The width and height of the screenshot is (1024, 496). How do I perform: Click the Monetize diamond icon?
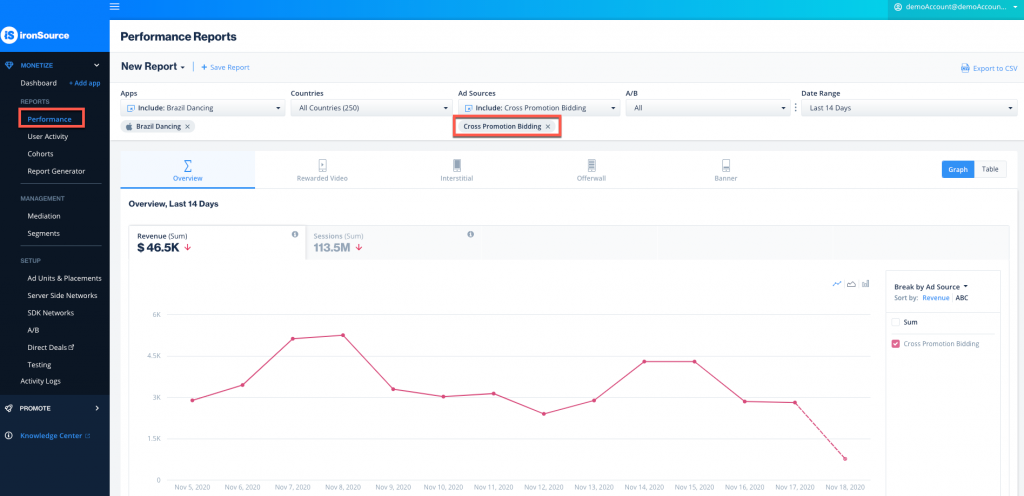coord(8,65)
